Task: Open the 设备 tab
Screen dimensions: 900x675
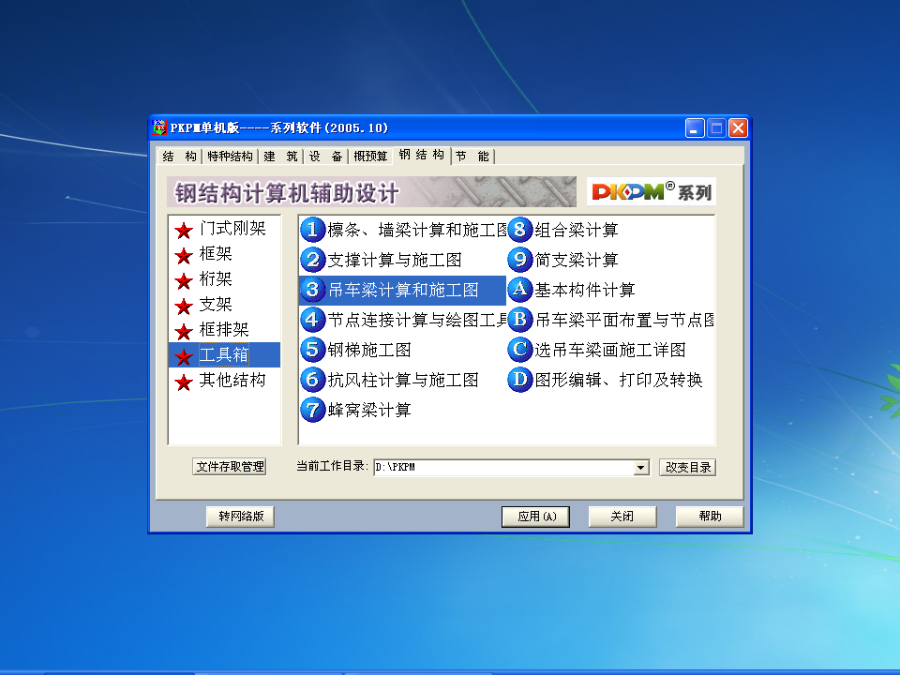Action: click(x=325, y=156)
